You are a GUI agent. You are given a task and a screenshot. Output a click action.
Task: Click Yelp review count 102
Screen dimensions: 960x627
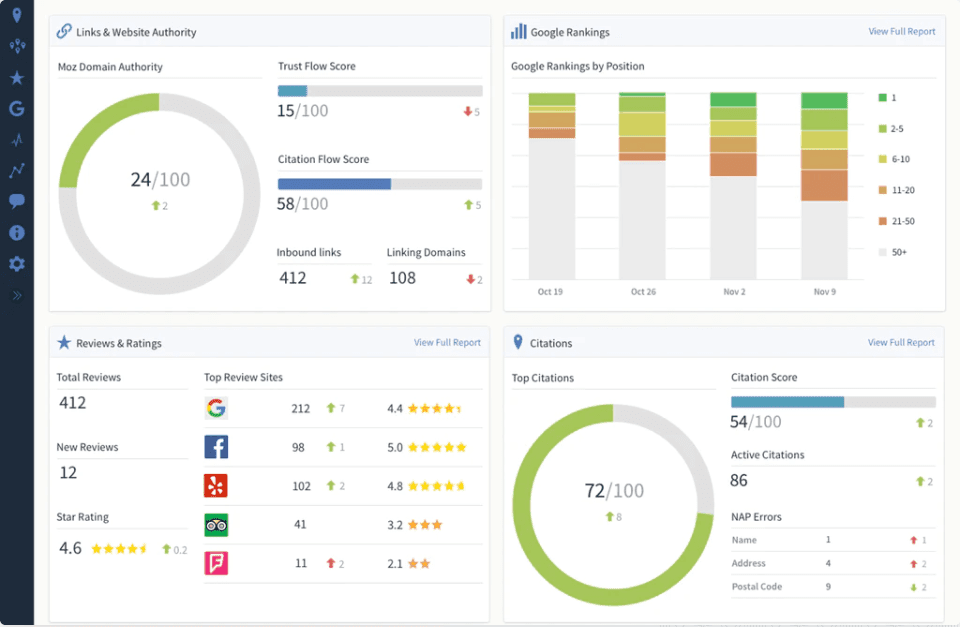point(301,486)
